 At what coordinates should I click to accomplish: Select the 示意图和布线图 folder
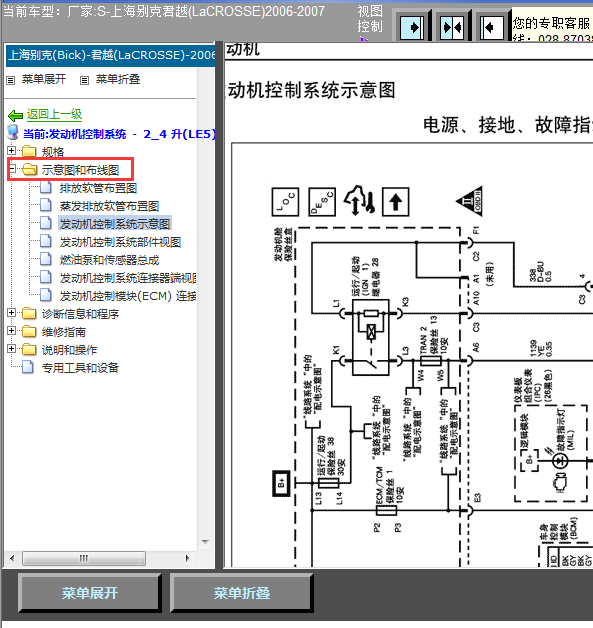point(80,170)
